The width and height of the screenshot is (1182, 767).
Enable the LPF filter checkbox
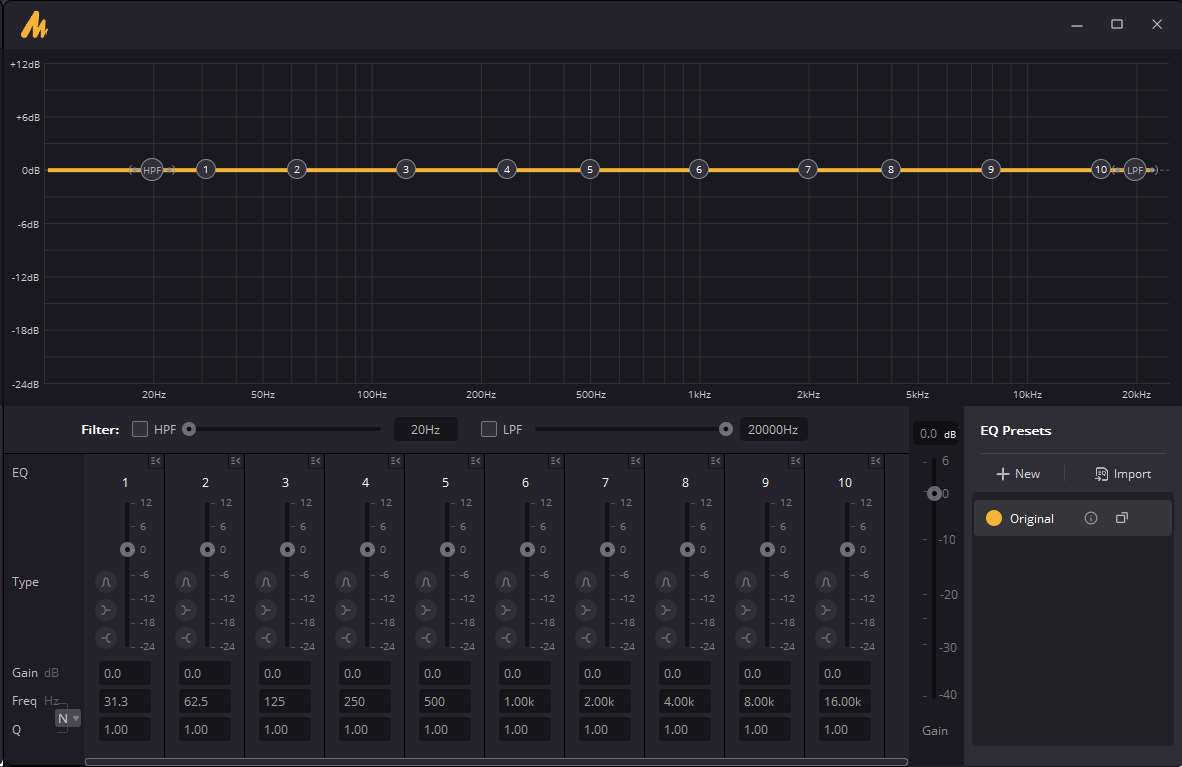pos(489,430)
